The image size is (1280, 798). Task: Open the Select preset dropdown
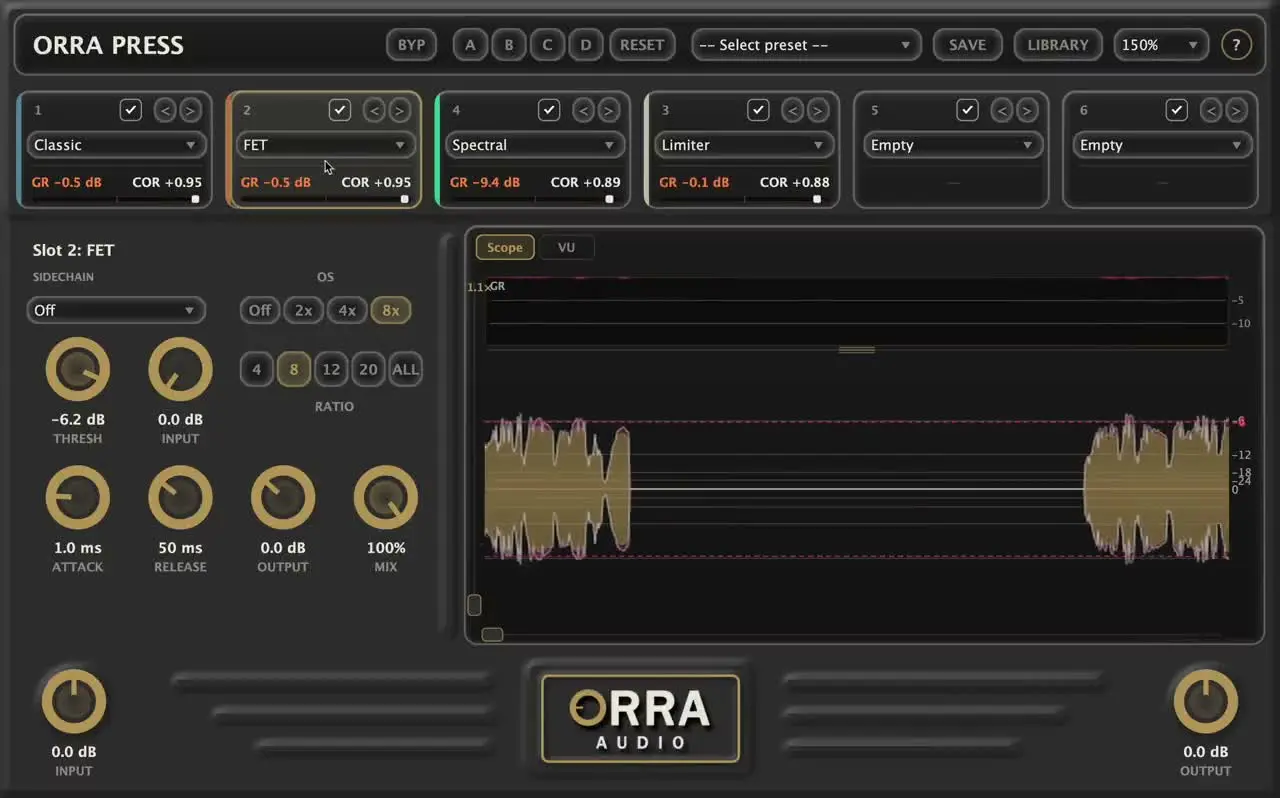coord(806,45)
